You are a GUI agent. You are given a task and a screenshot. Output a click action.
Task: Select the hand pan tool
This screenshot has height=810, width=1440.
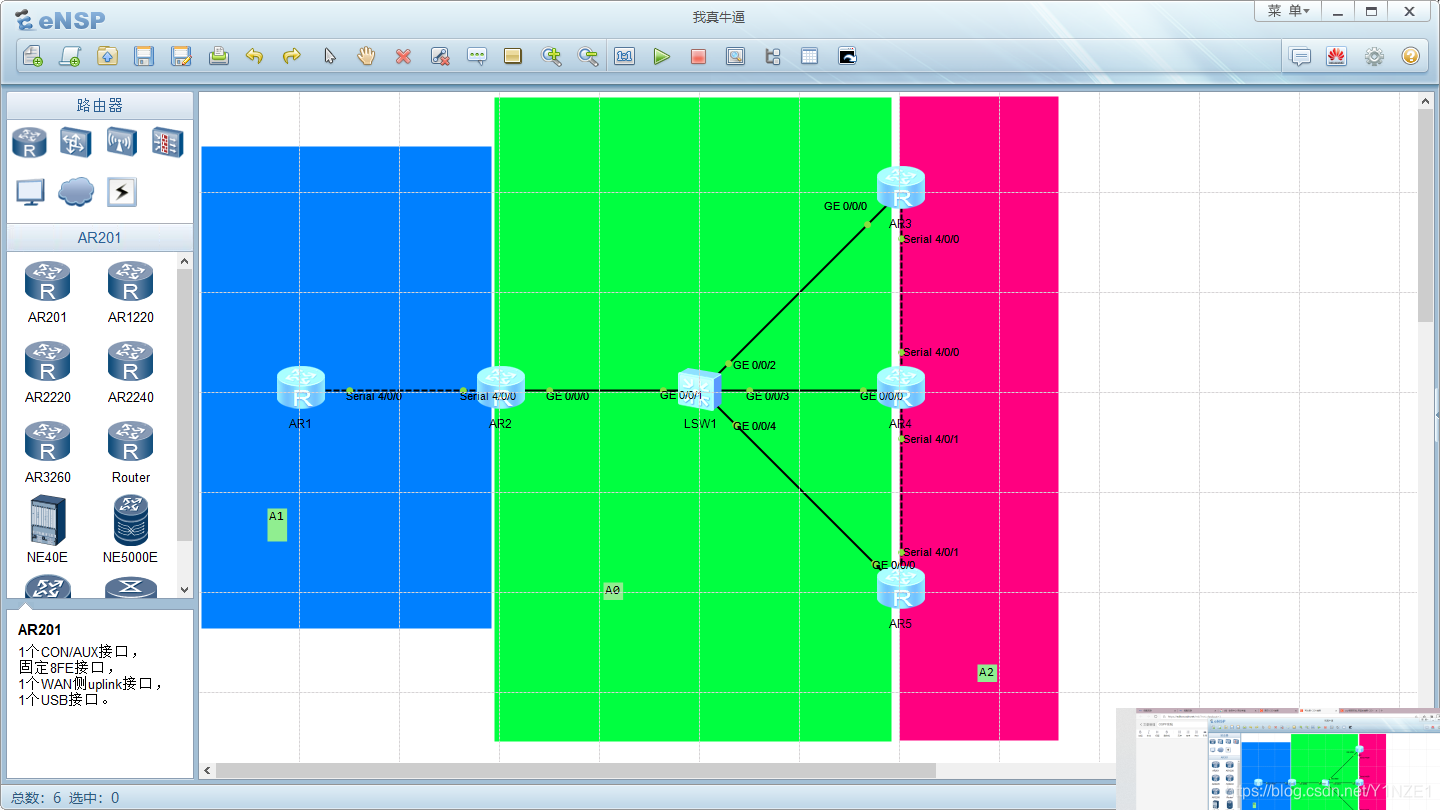pyautogui.click(x=366, y=56)
